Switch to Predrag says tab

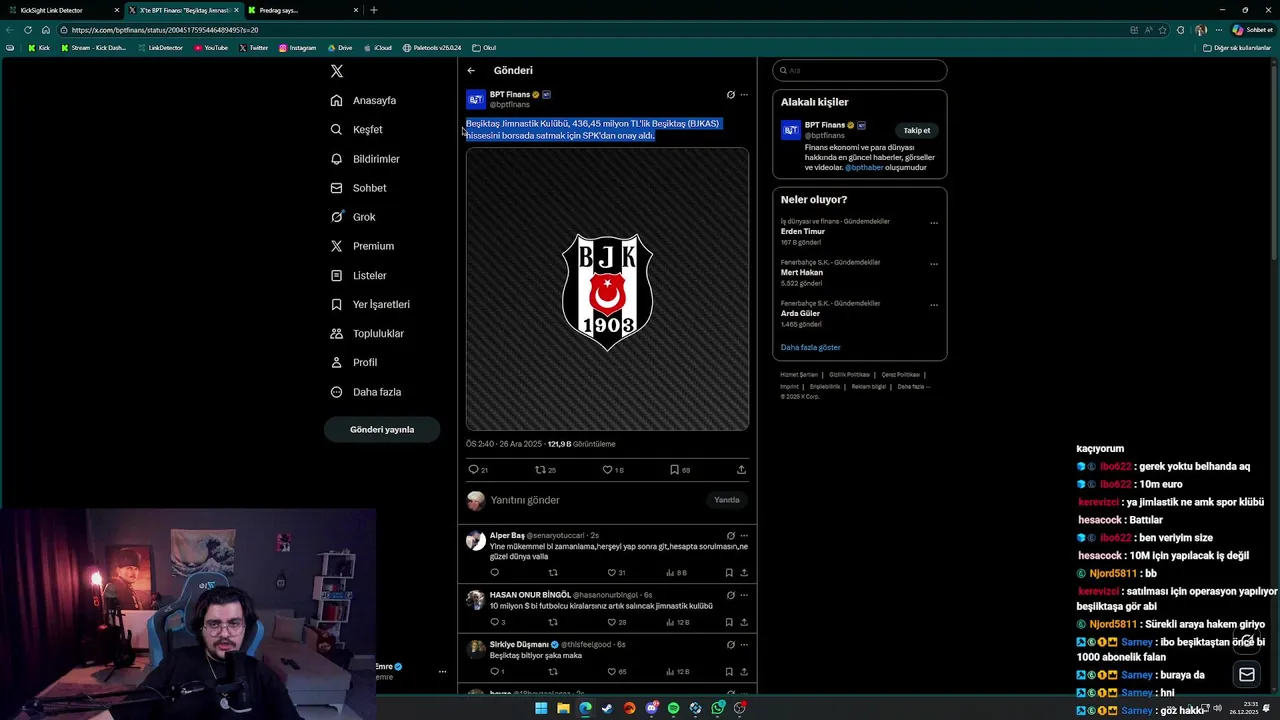[303, 10]
